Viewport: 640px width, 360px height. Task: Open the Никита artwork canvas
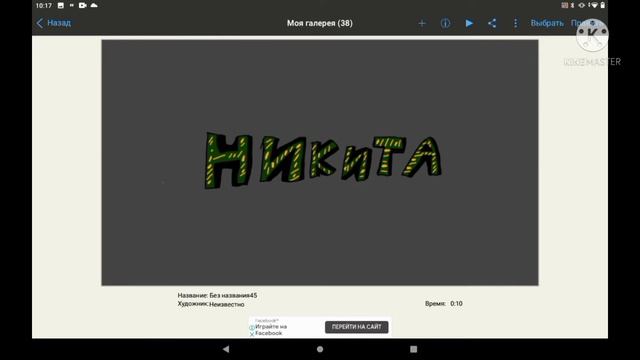pyautogui.click(x=320, y=162)
